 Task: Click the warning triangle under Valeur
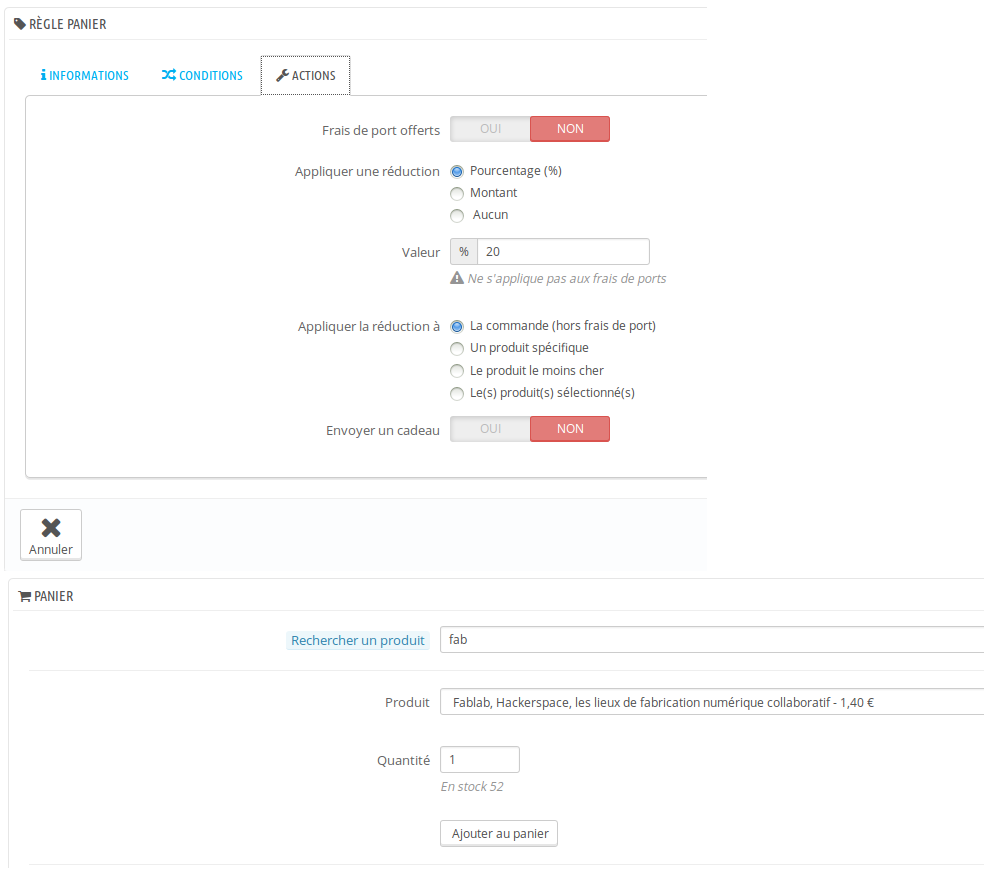pyautogui.click(x=457, y=278)
